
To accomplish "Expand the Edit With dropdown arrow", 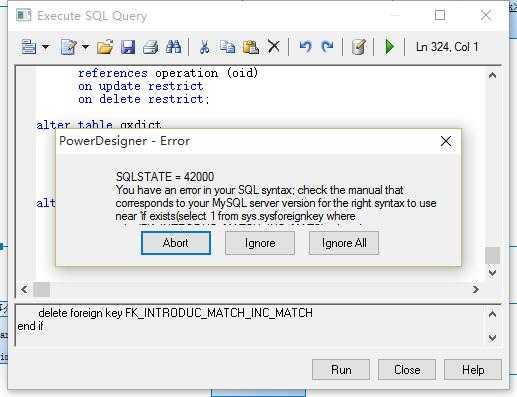I will pos(85,47).
